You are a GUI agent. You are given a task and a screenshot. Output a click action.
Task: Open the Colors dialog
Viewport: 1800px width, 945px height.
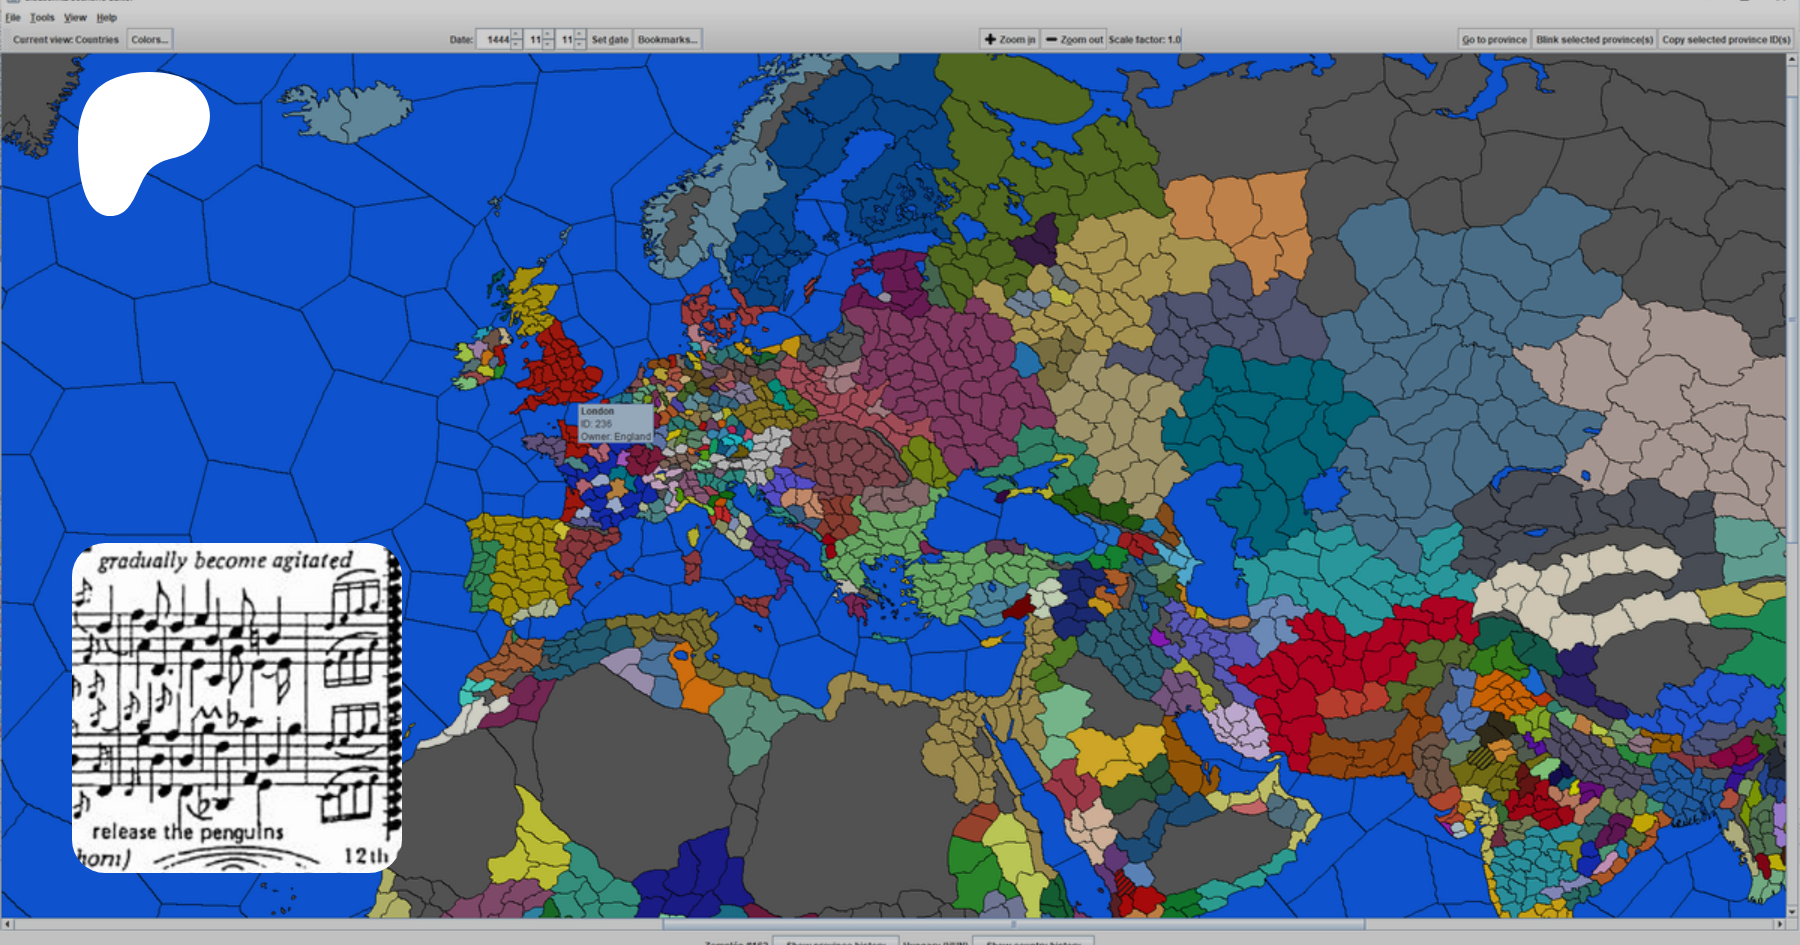click(150, 40)
